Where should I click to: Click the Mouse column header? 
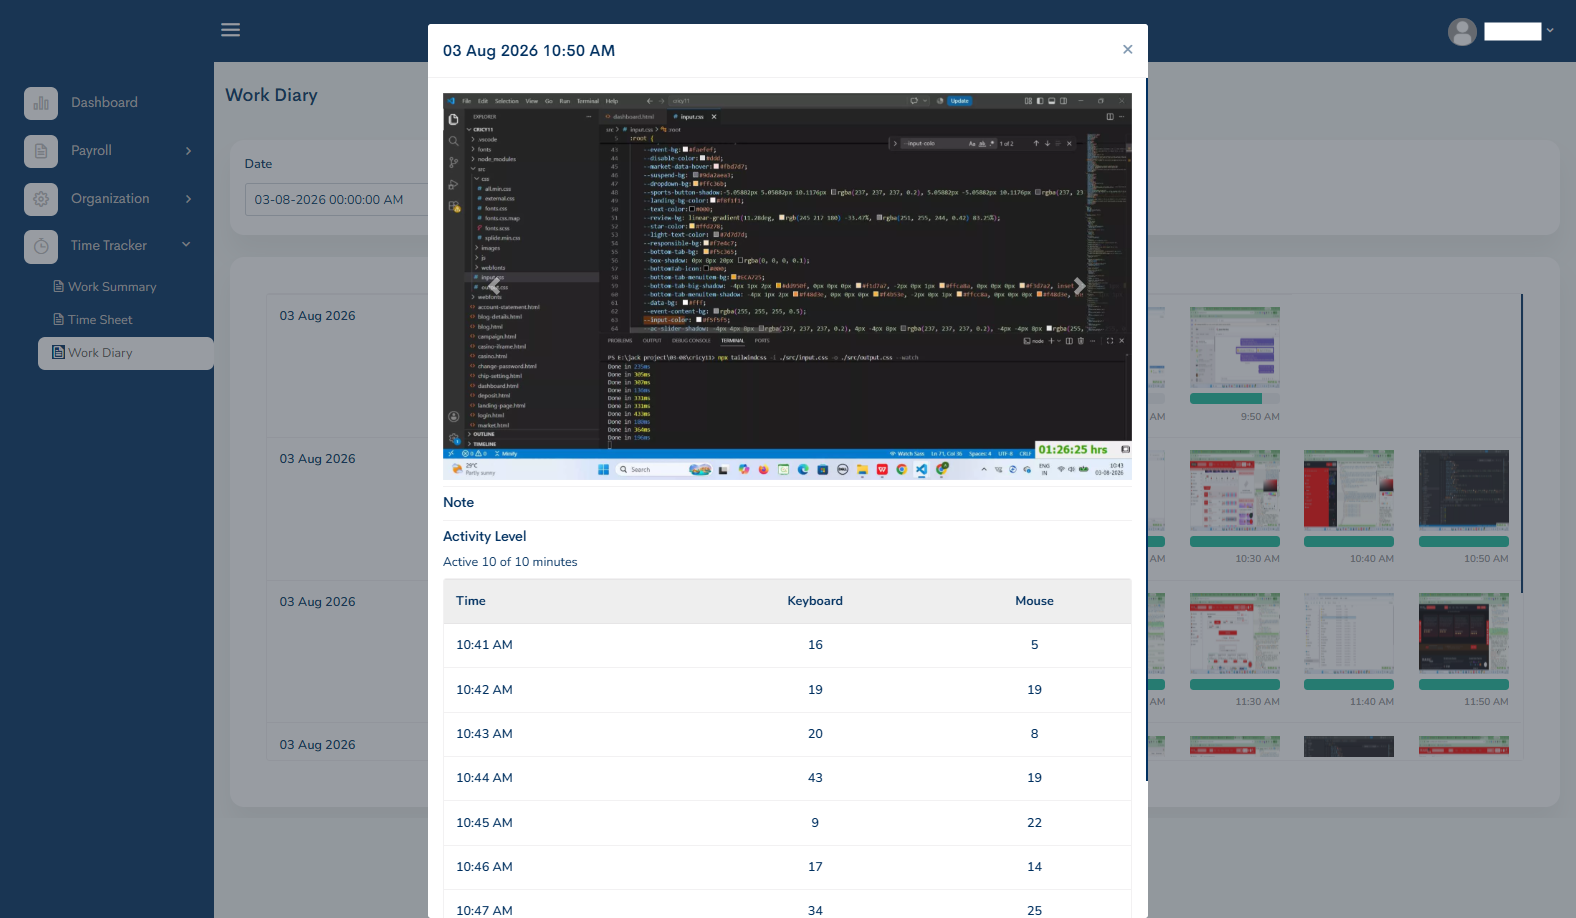(1034, 601)
